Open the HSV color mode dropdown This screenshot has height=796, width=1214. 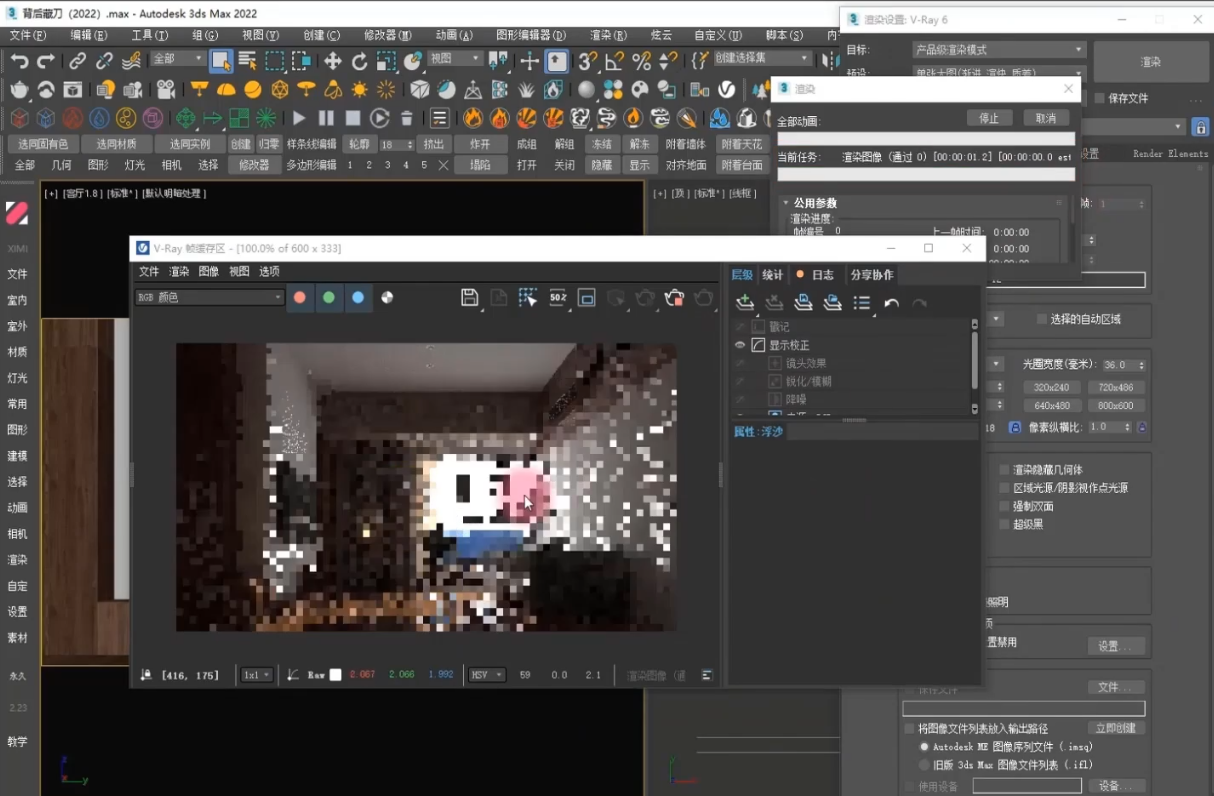[487, 675]
